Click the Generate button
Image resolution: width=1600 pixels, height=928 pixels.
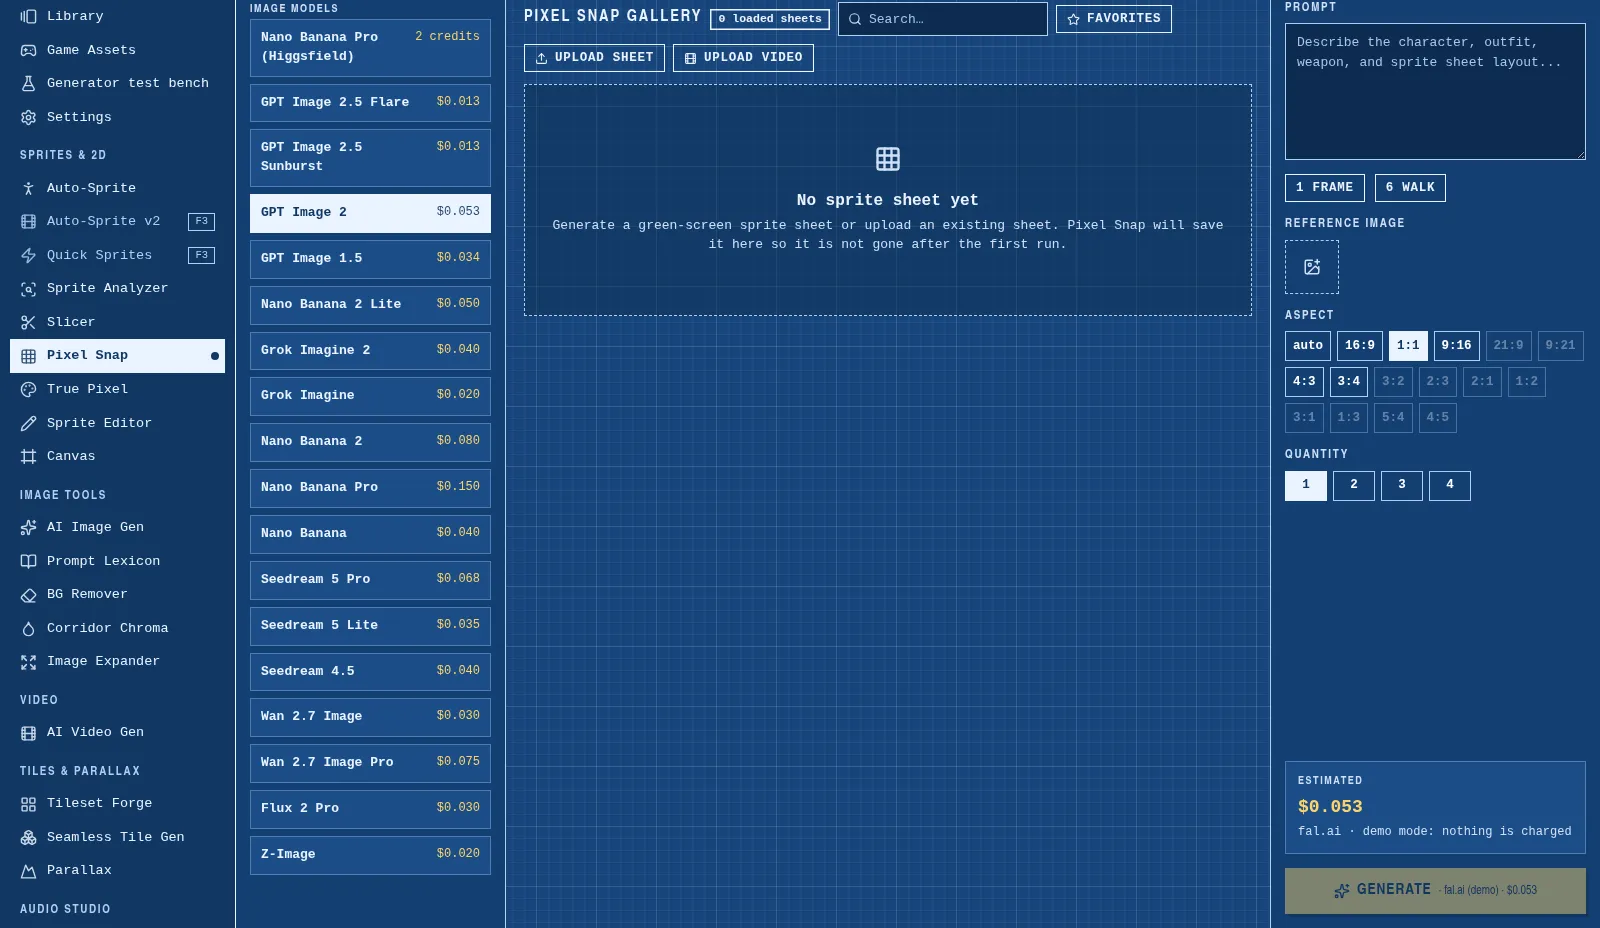coord(1435,890)
